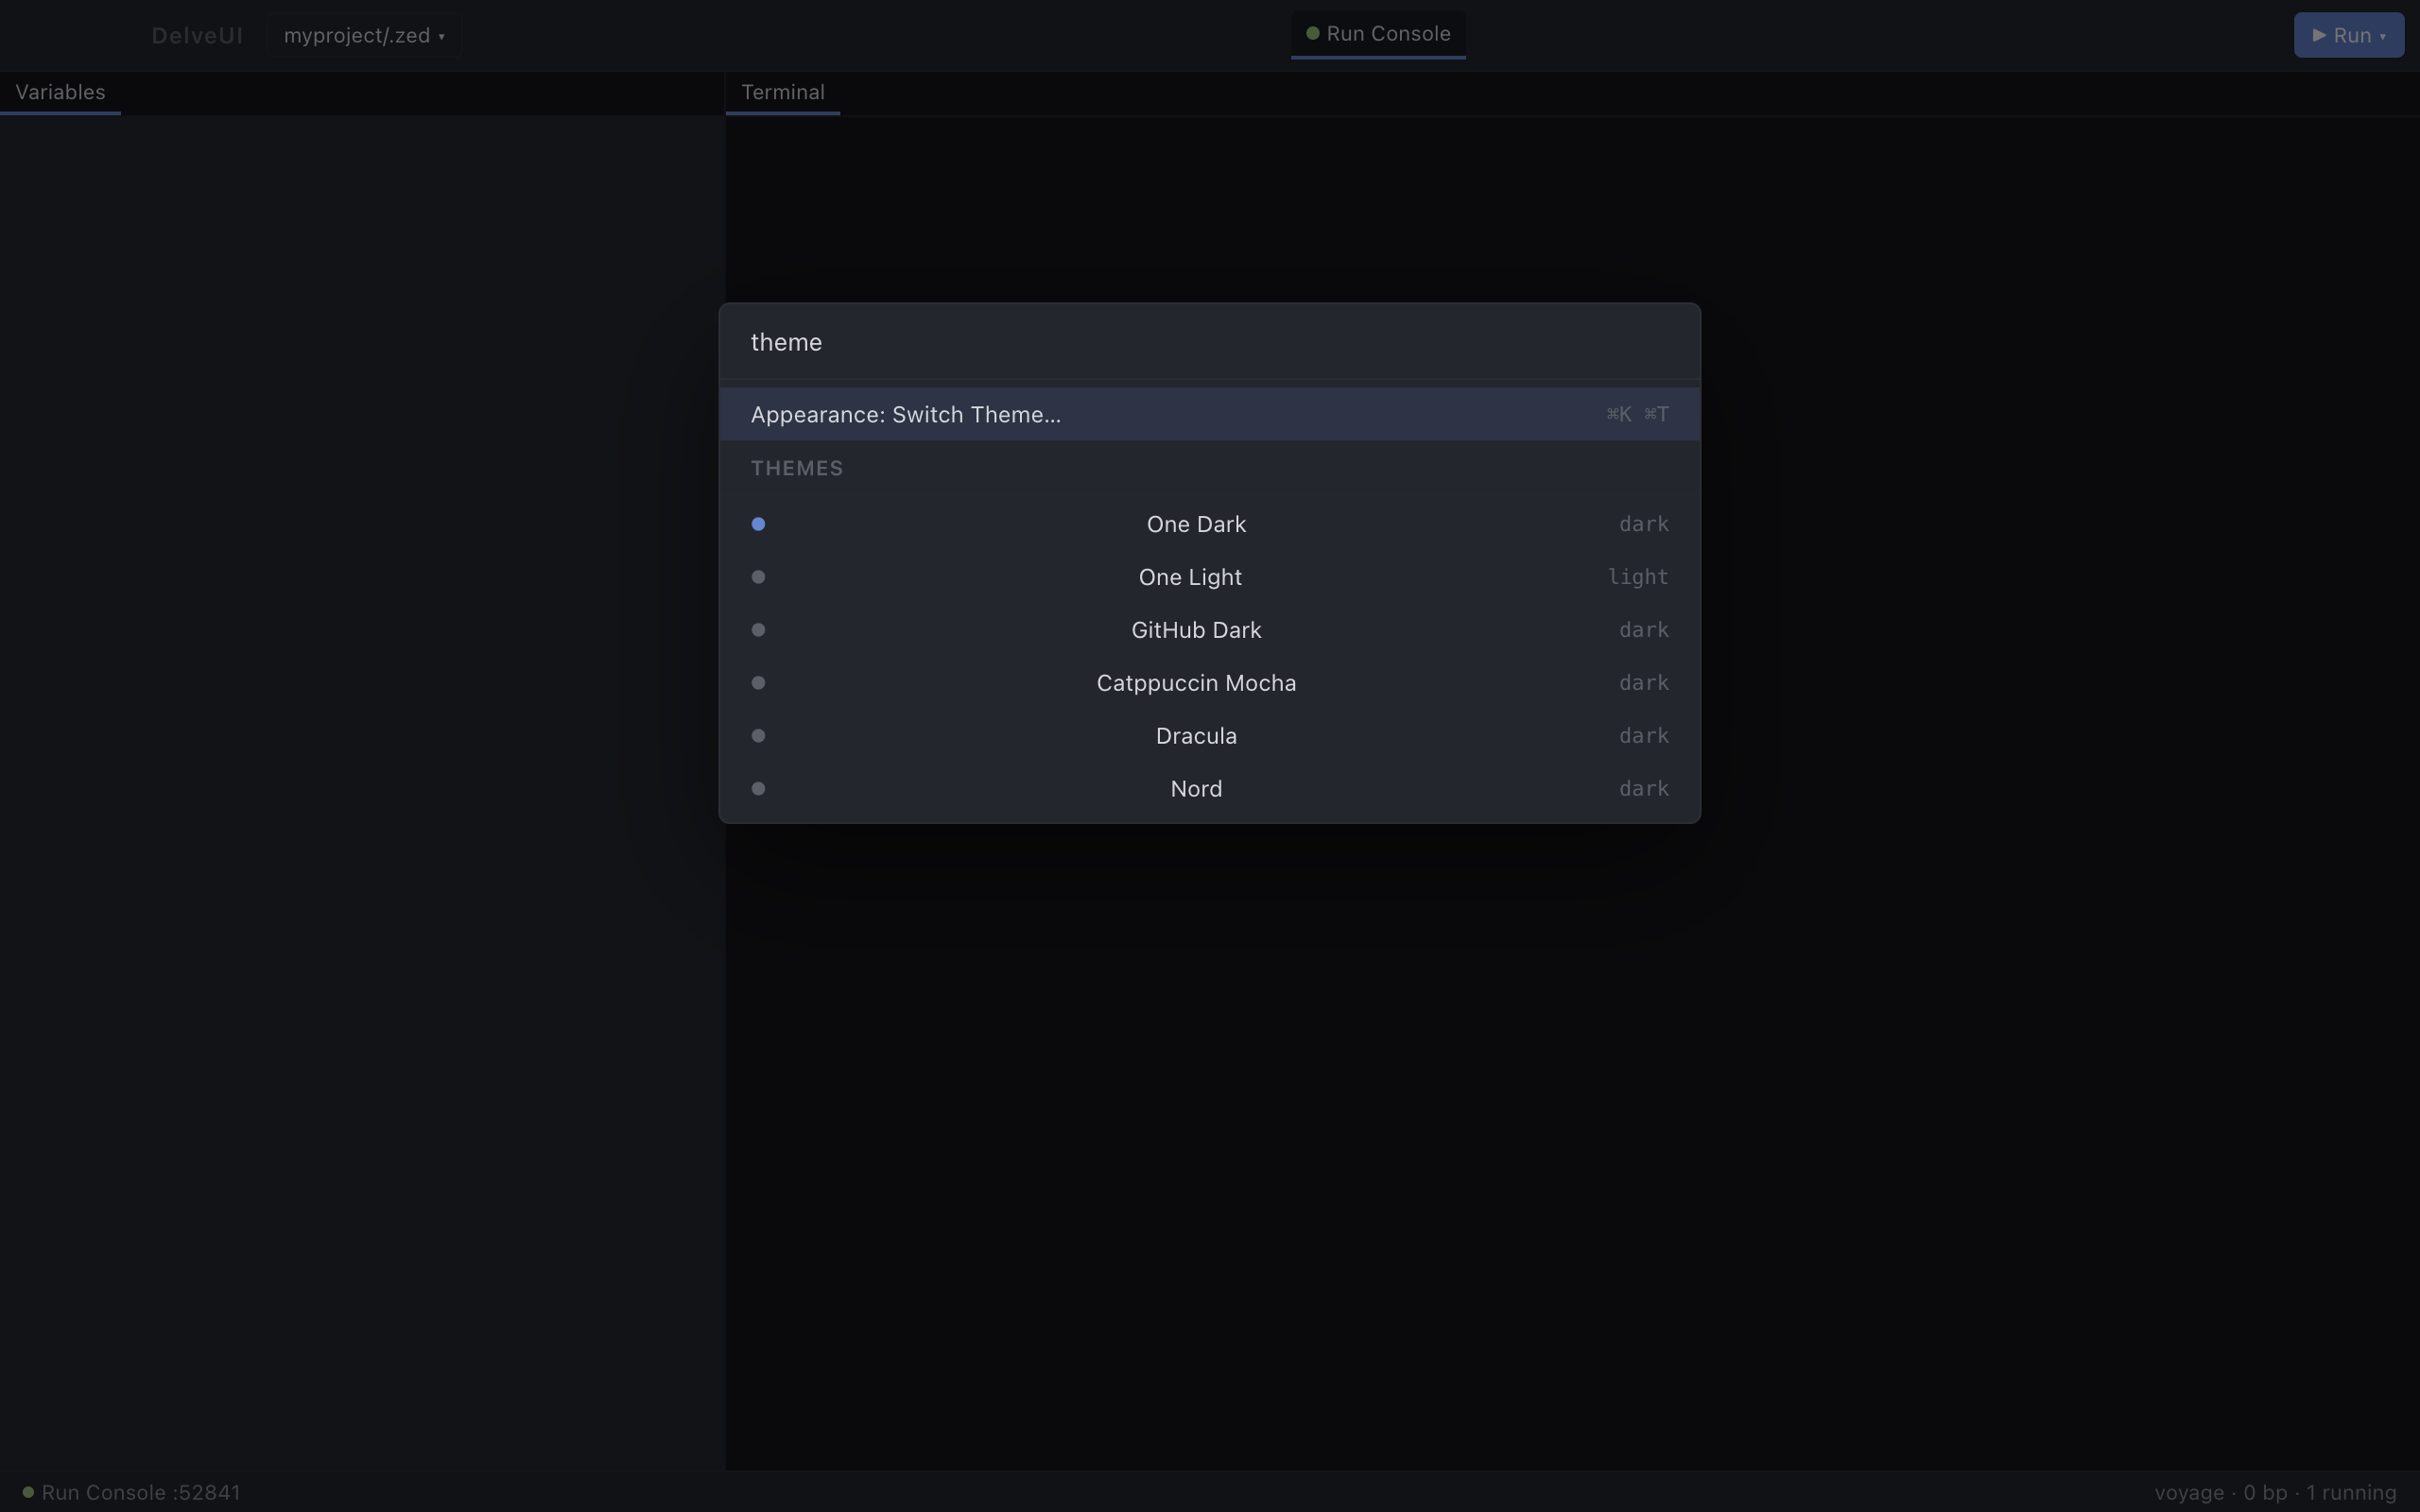Click the Run play icon
The image size is (2420, 1512).
[x=2320, y=35]
